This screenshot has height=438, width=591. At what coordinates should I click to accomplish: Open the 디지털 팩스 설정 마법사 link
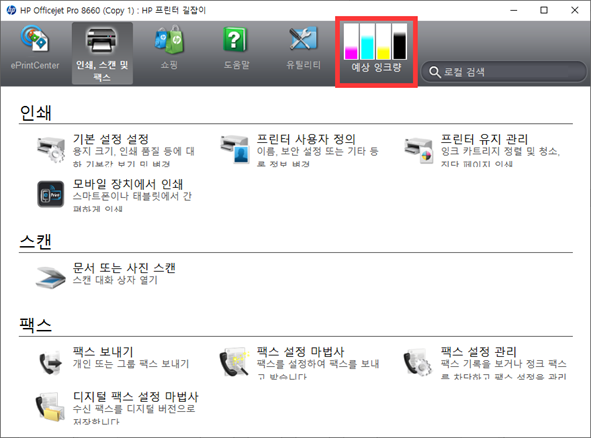[136, 397]
